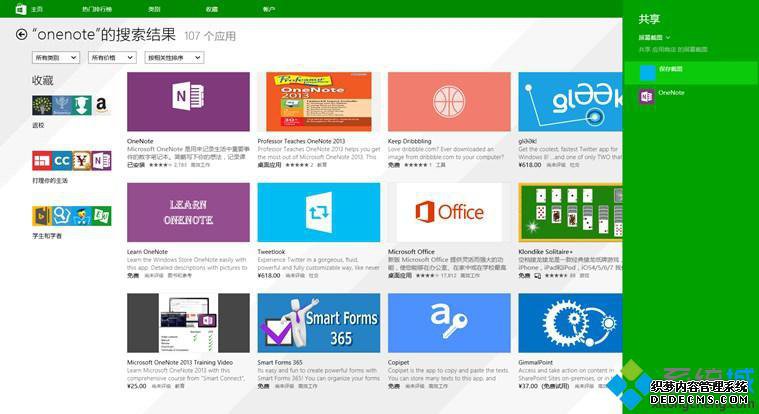Click the "Learn OneNote" title text
This screenshot has height=414, width=759.
148,252
